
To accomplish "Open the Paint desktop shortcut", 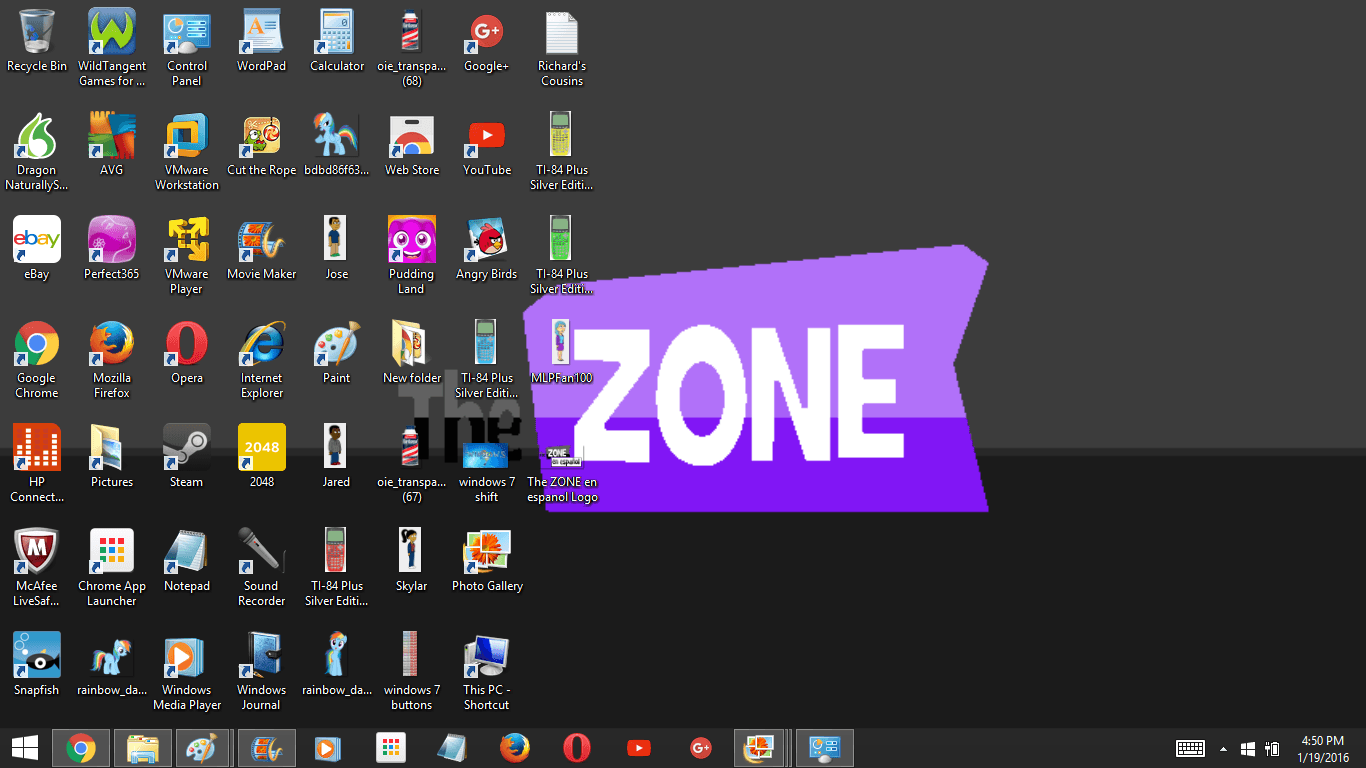I will pos(337,353).
